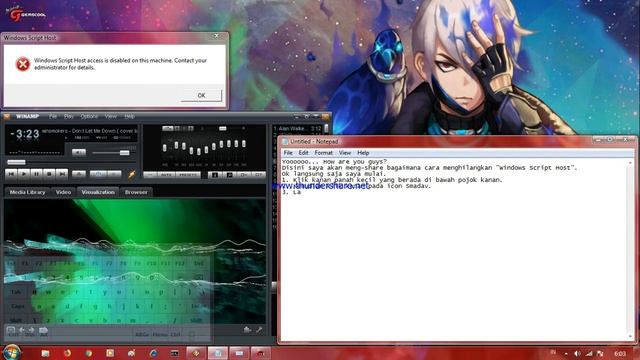Click the Winamp logo icon in title bar
Viewport: 640px width, 360px height.
pyautogui.click(x=7, y=116)
